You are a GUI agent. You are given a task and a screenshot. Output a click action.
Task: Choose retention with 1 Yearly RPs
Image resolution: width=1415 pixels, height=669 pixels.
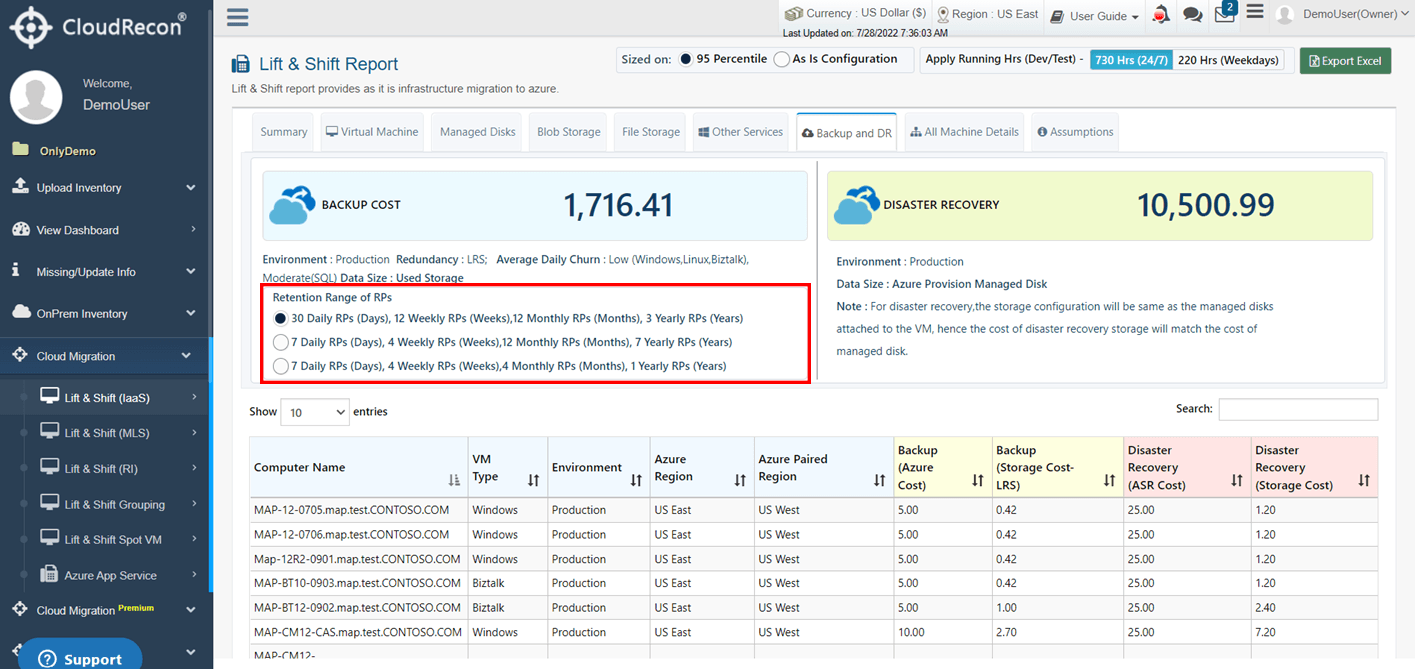coord(281,366)
